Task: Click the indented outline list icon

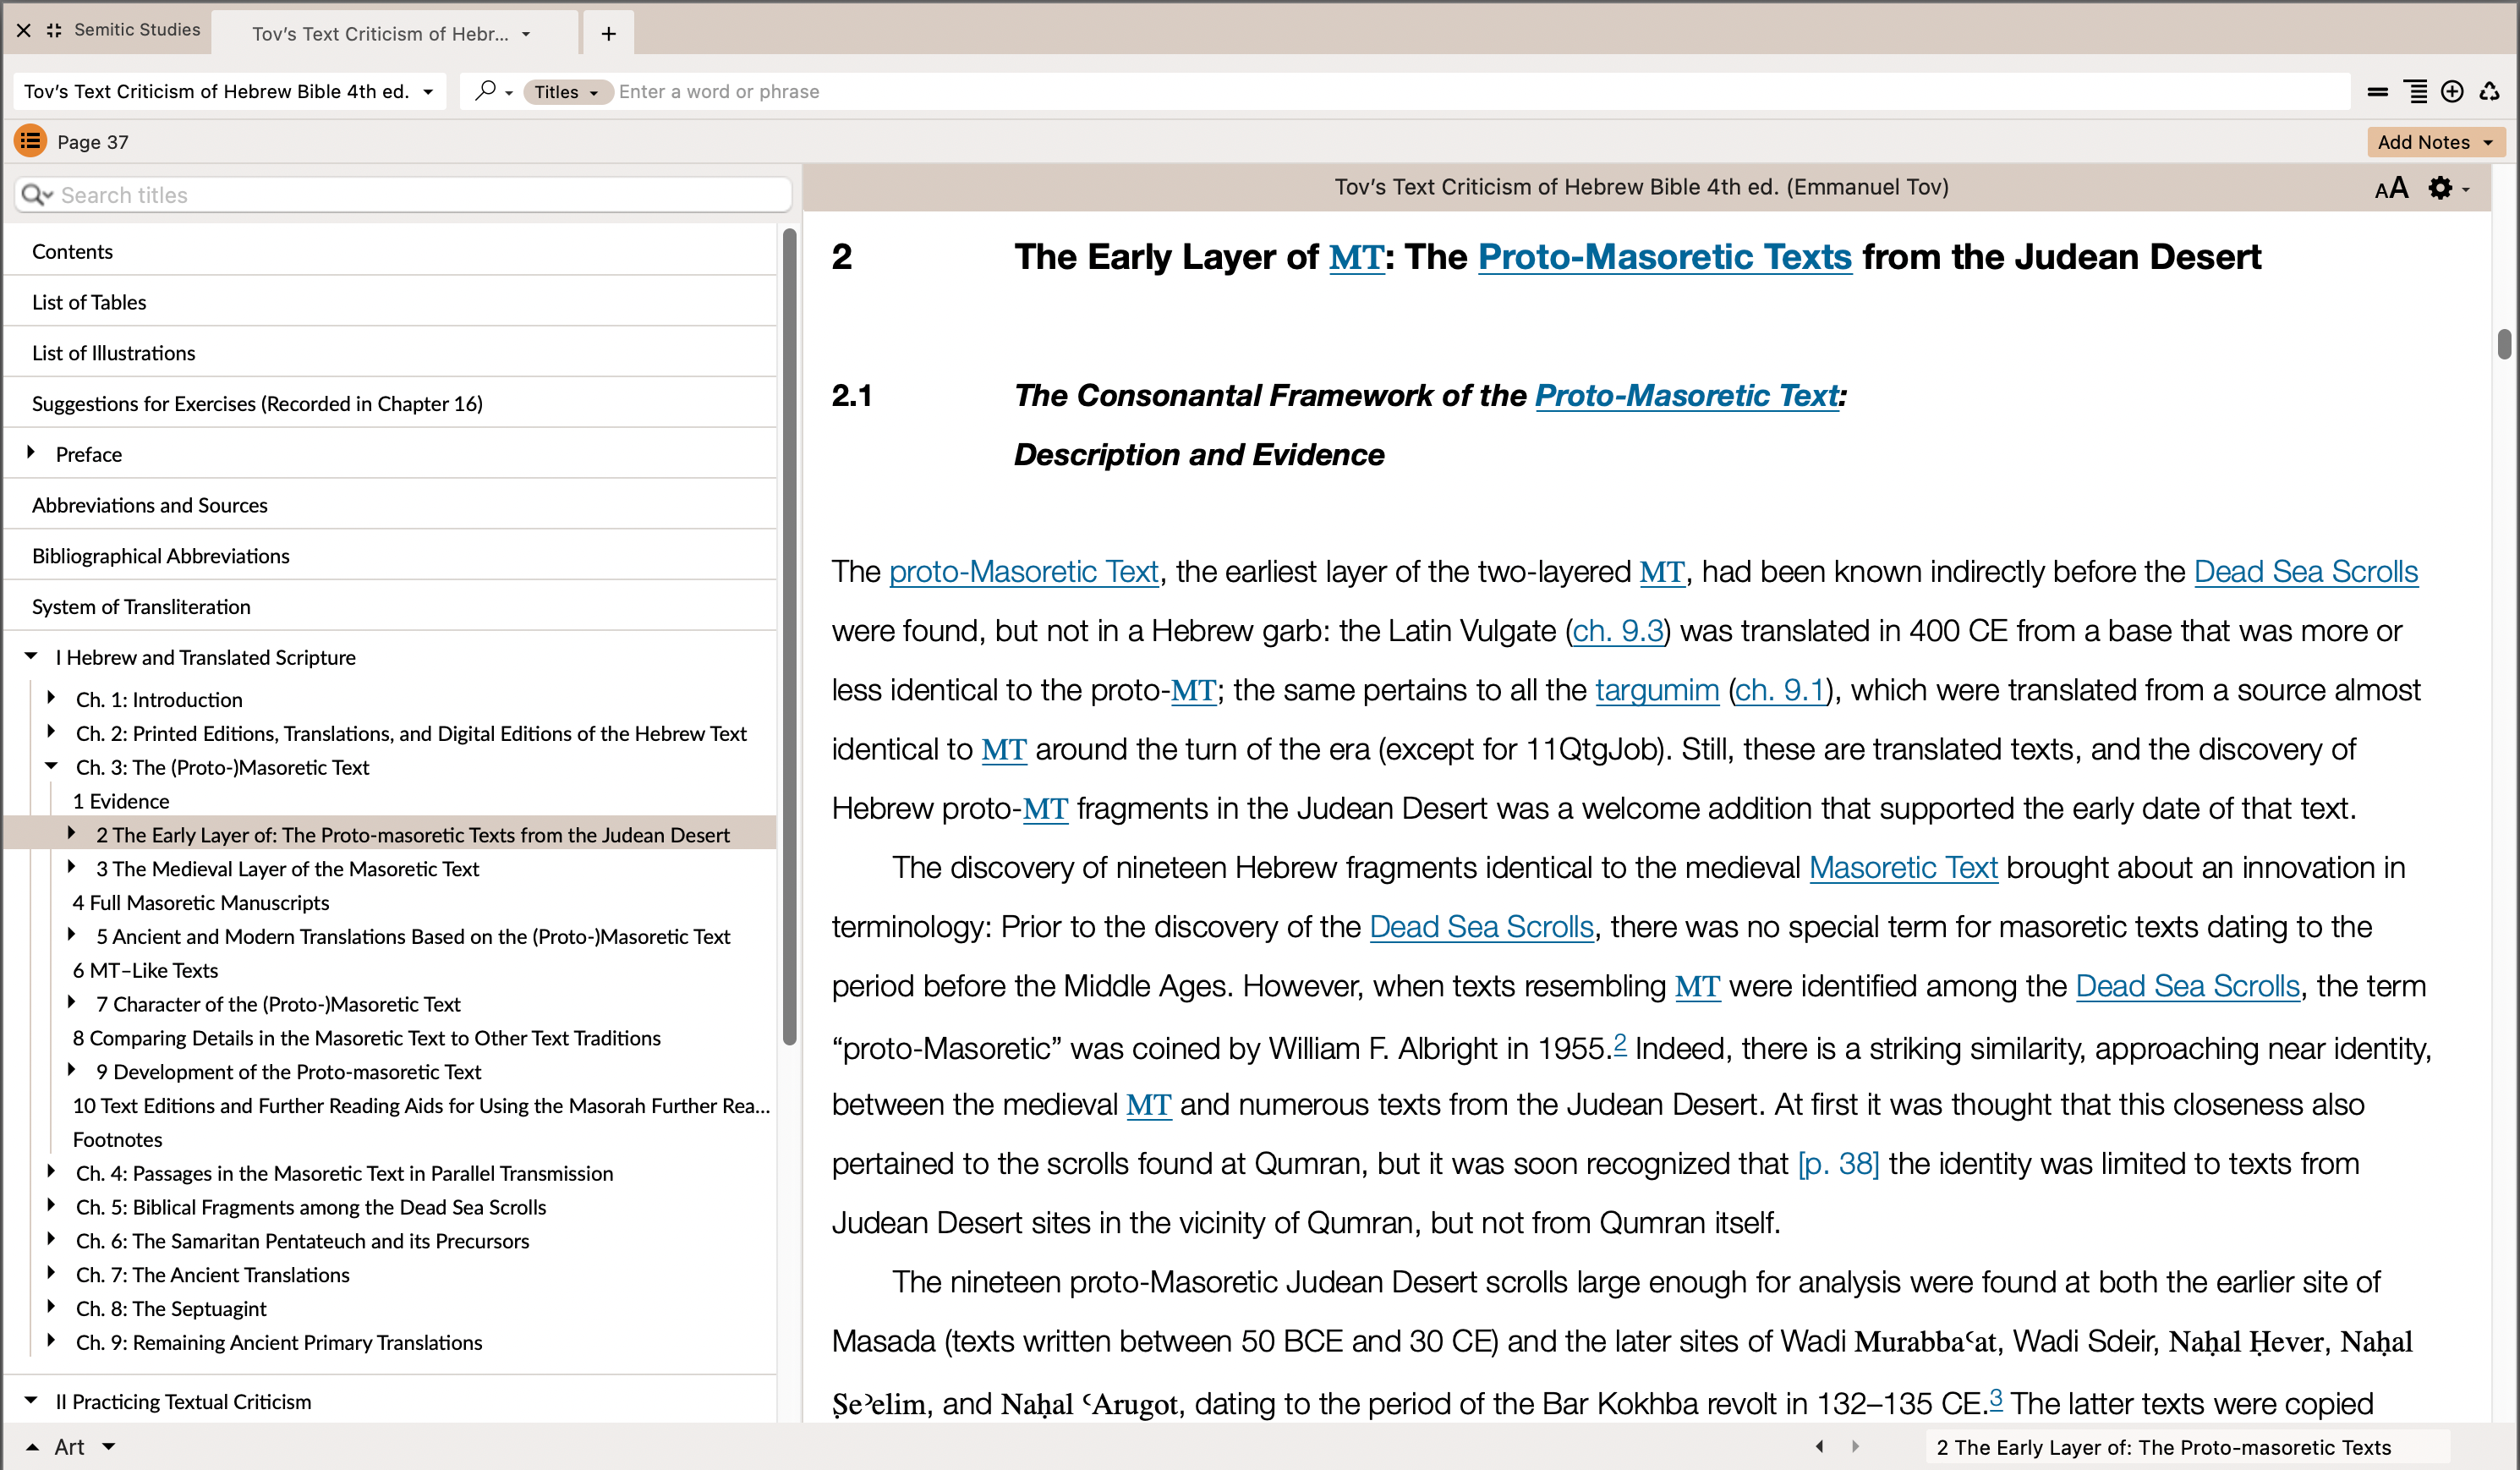Action: pos(2415,92)
